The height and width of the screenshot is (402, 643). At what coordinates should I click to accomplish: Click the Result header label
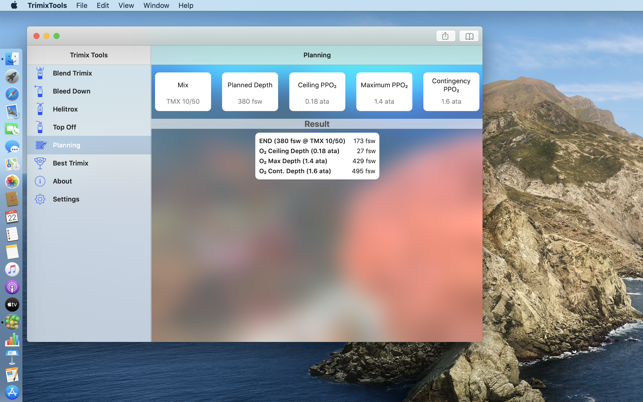click(x=317, y=124)
